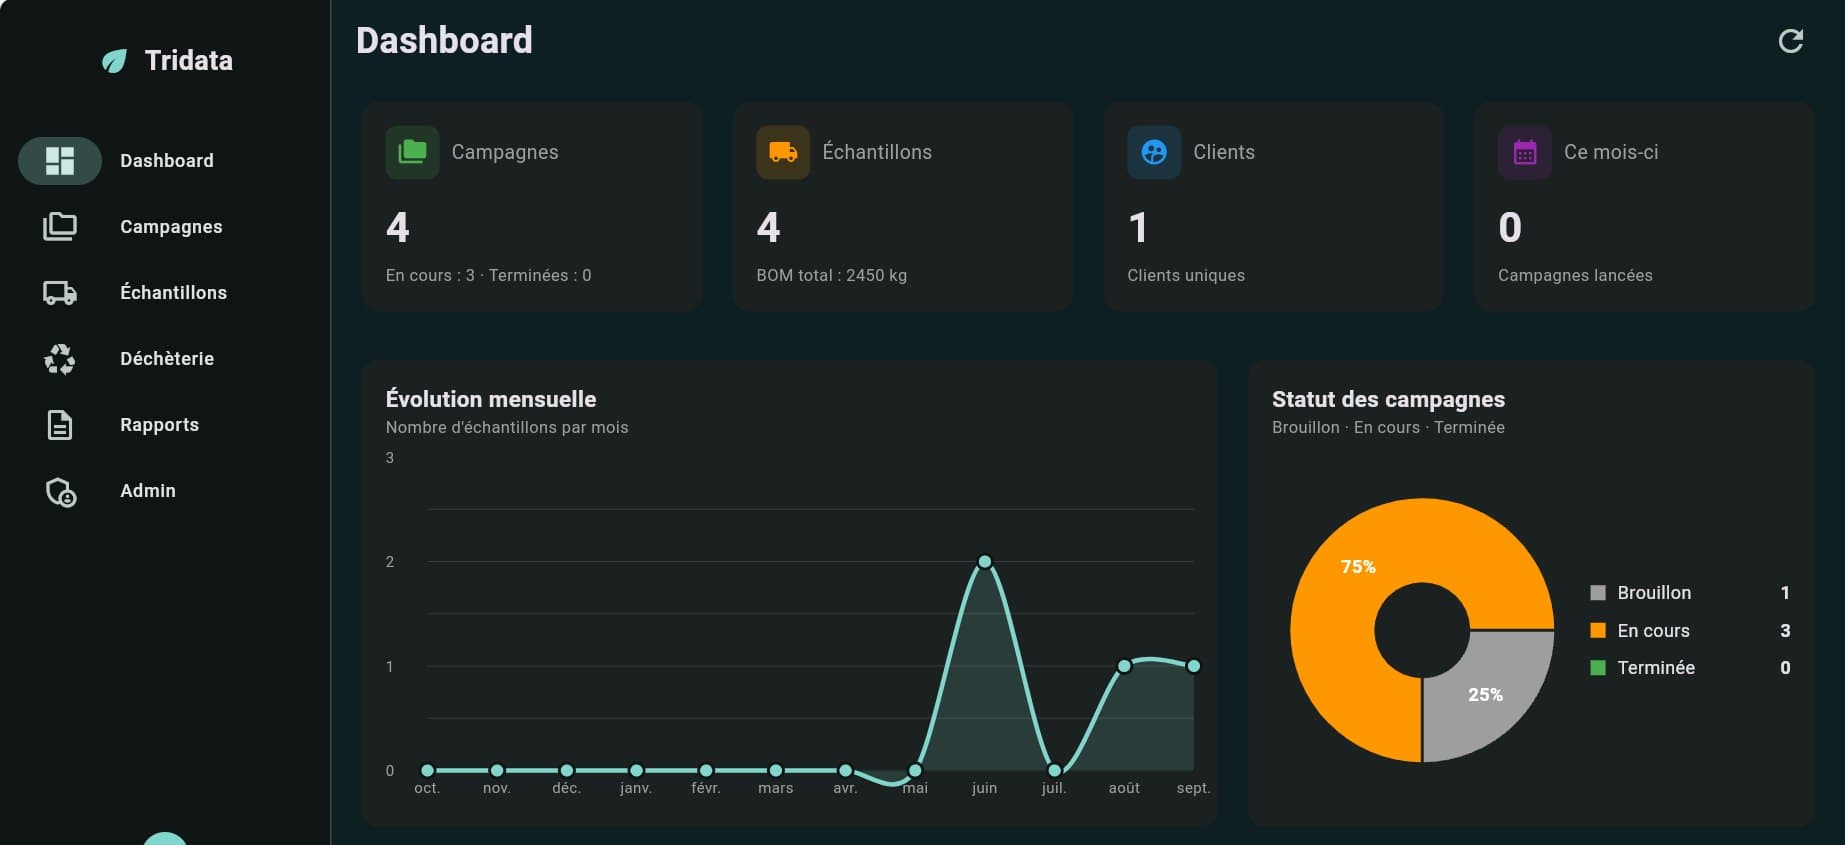The image size is (1845, 845).
Task: Click the 'mars' axis label
Action: tap(775, 788)
